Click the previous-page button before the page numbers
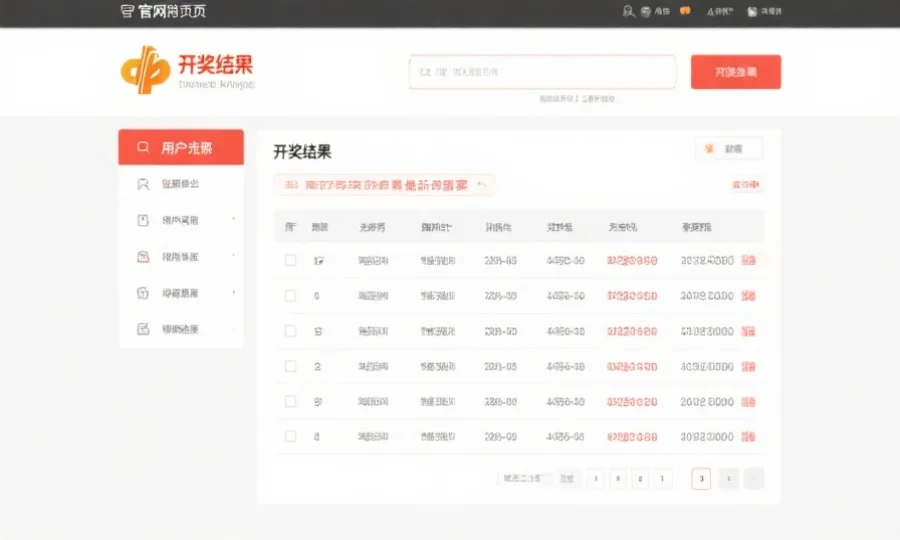Screen dimensions: 900x540 [x=567, y=479]
